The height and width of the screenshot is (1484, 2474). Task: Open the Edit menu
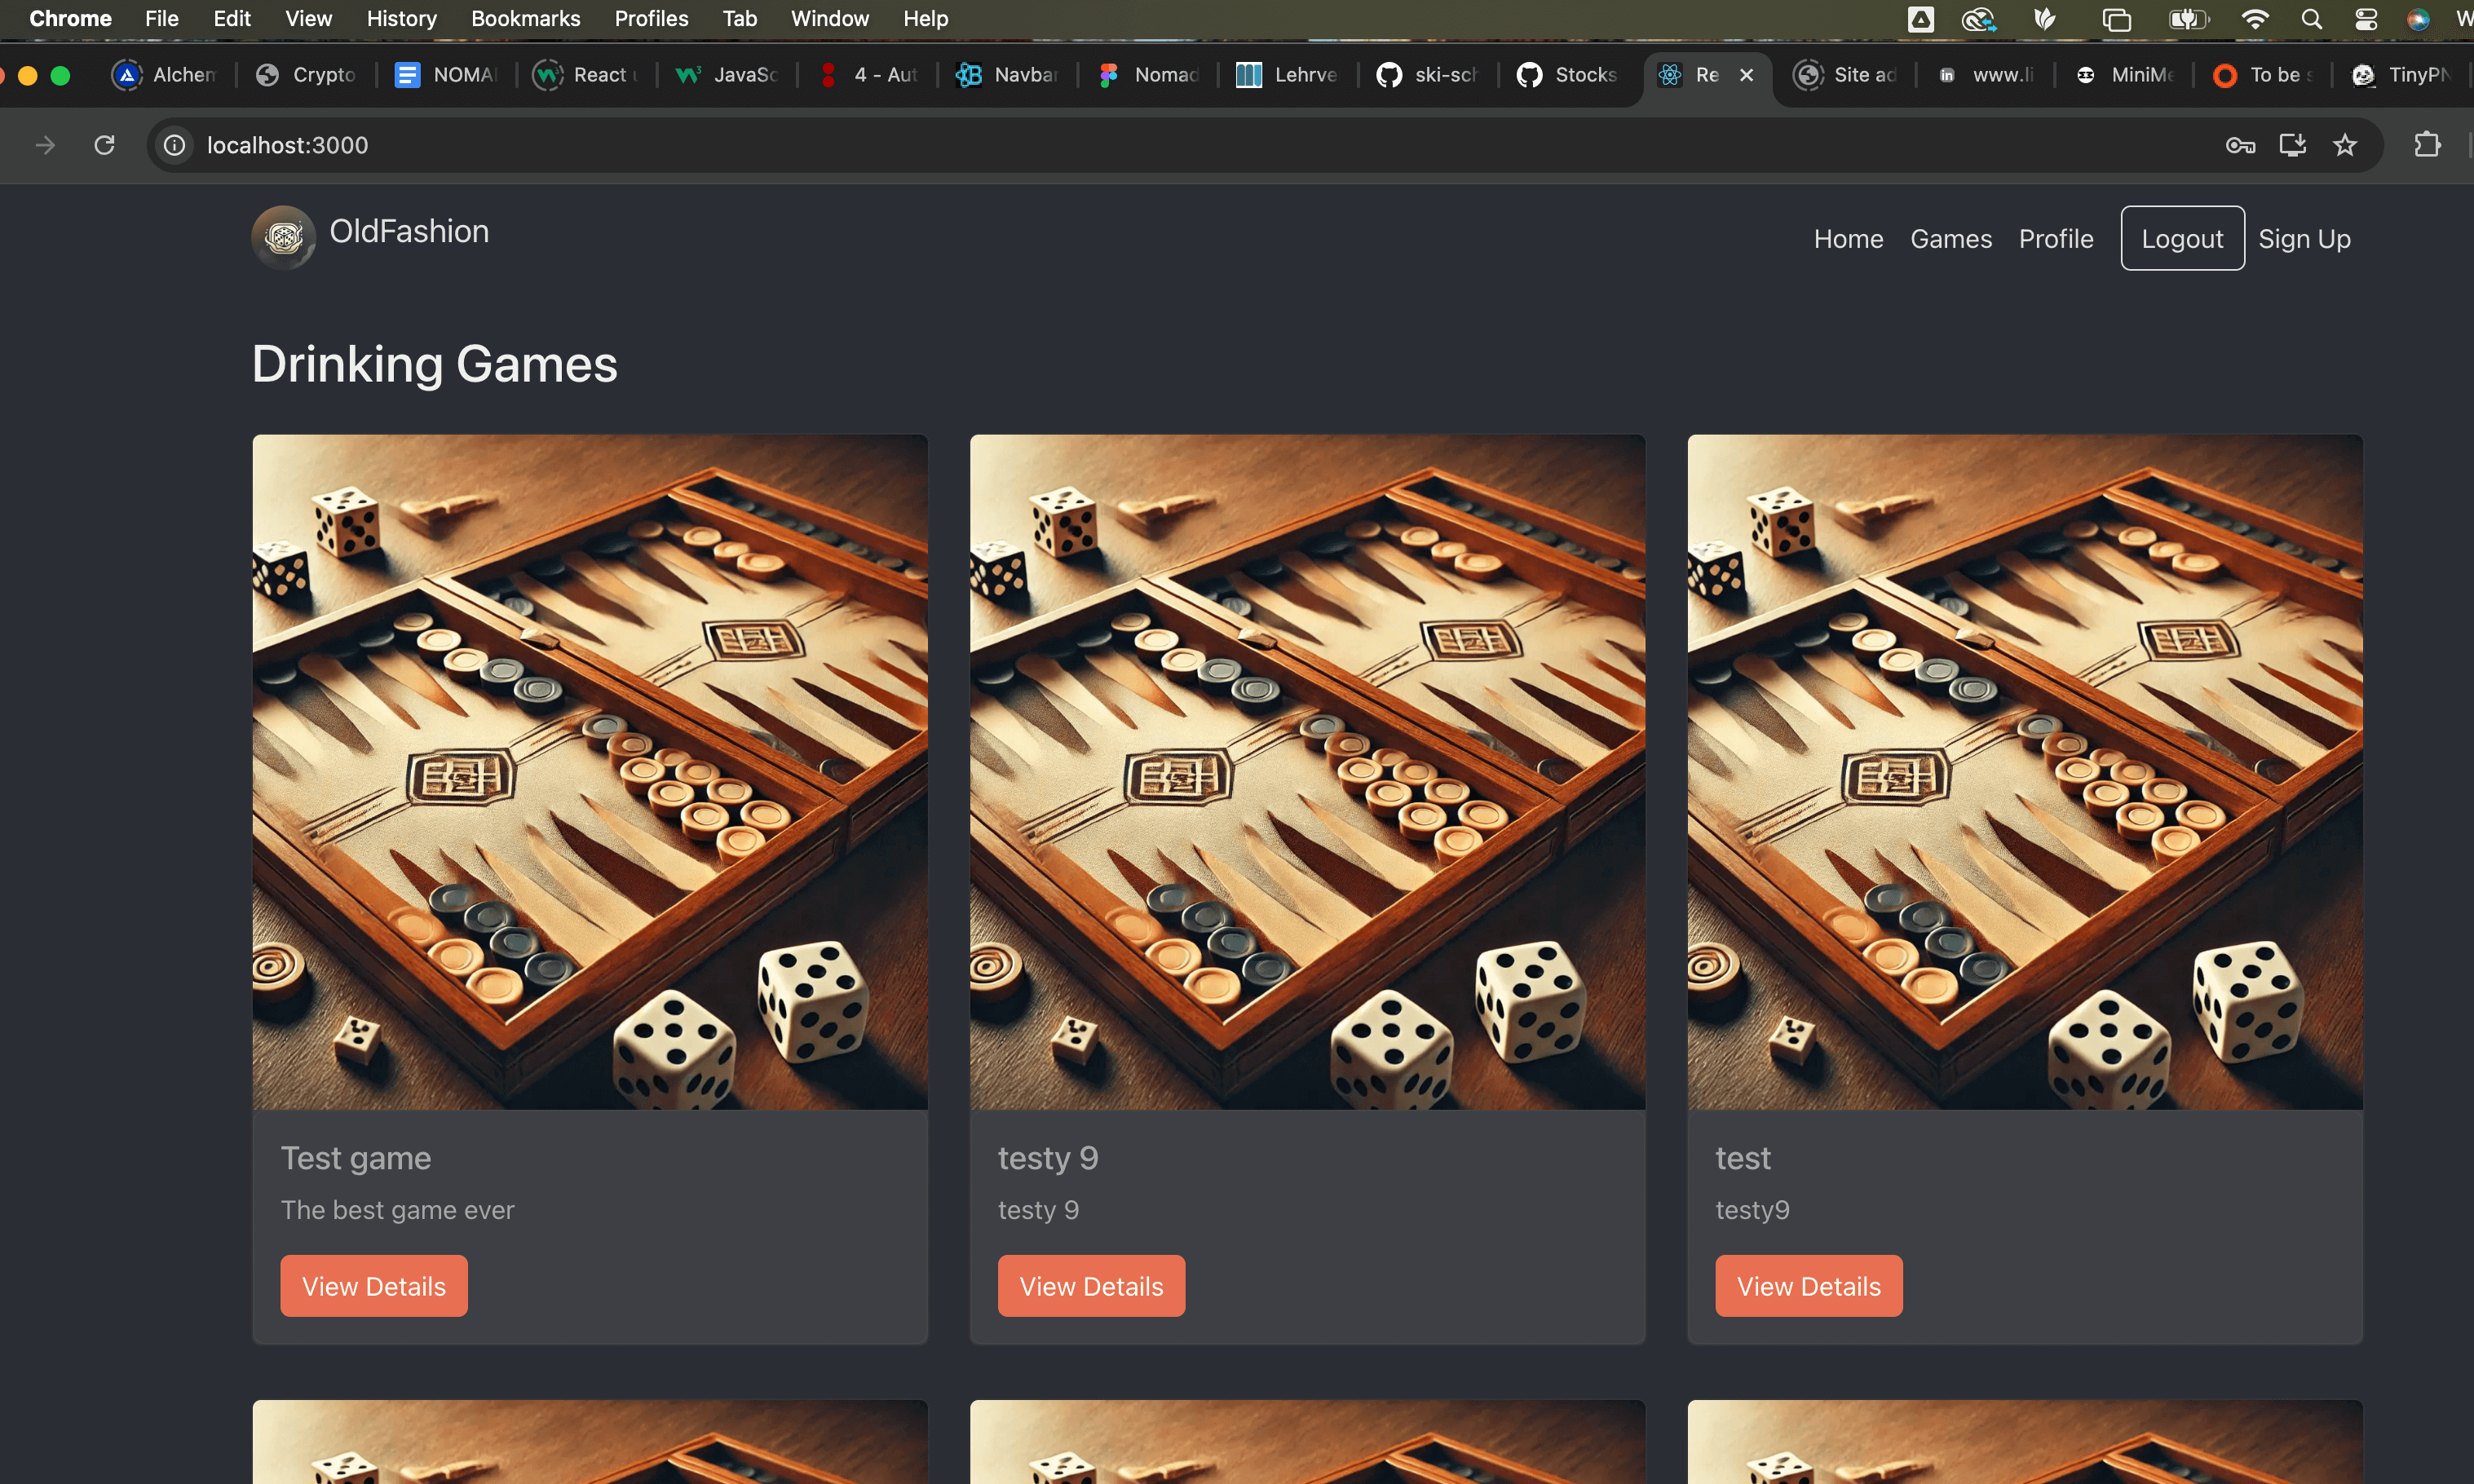231,19
